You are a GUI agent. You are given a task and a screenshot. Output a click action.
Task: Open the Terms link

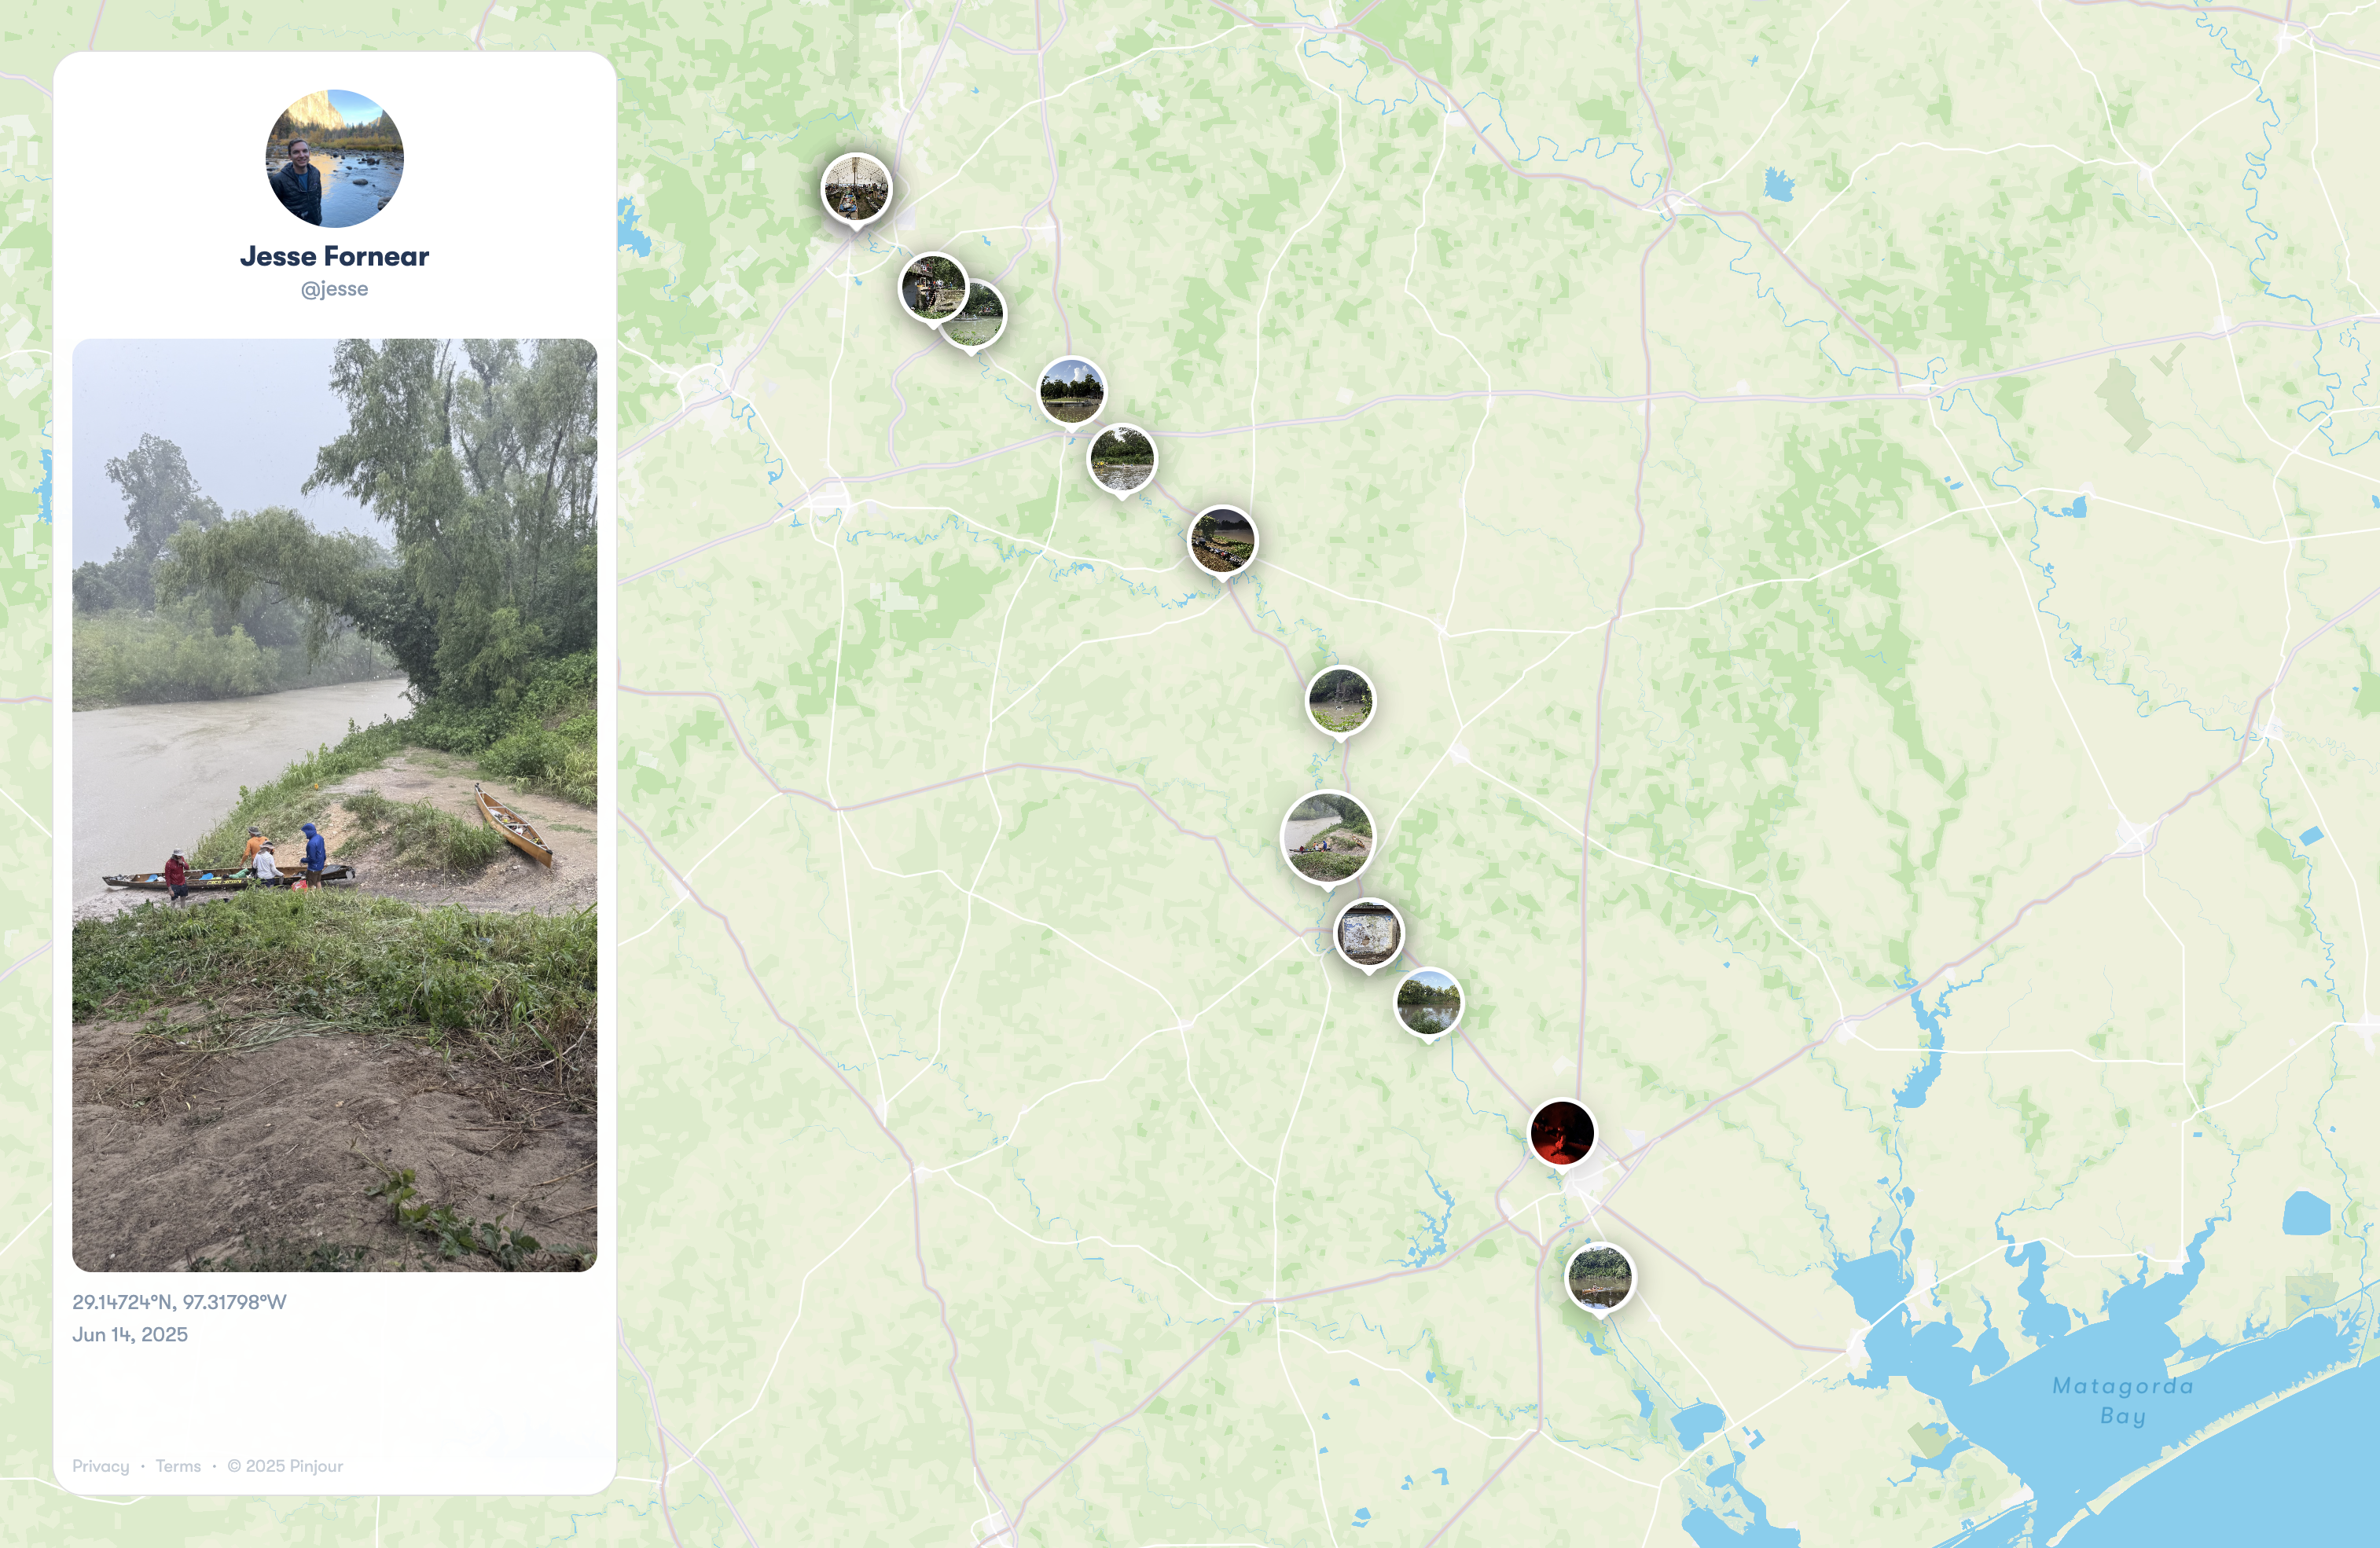(x=178, y=1466)
